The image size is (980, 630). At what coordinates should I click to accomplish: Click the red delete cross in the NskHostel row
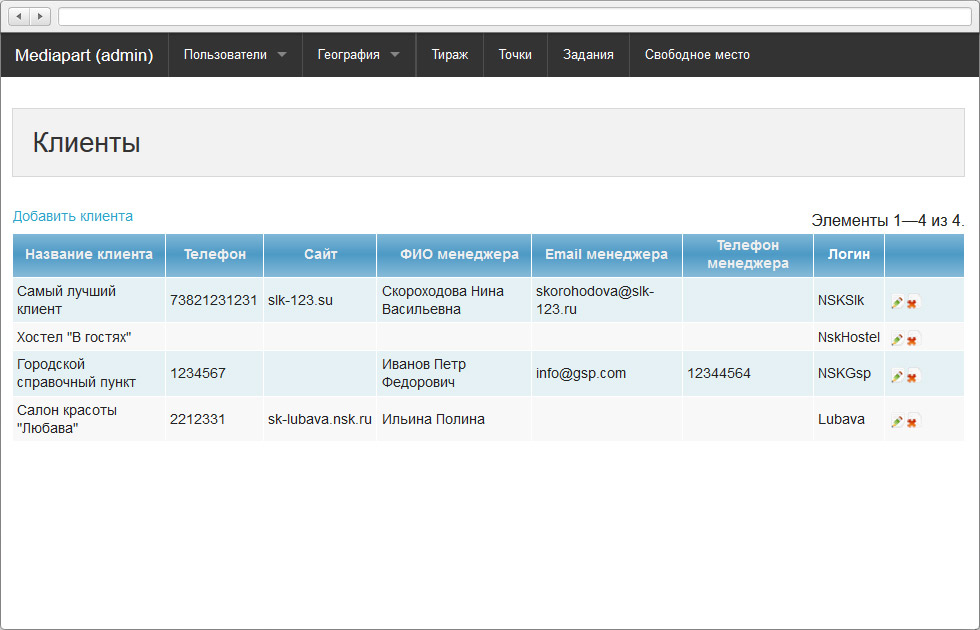(912, 339)
